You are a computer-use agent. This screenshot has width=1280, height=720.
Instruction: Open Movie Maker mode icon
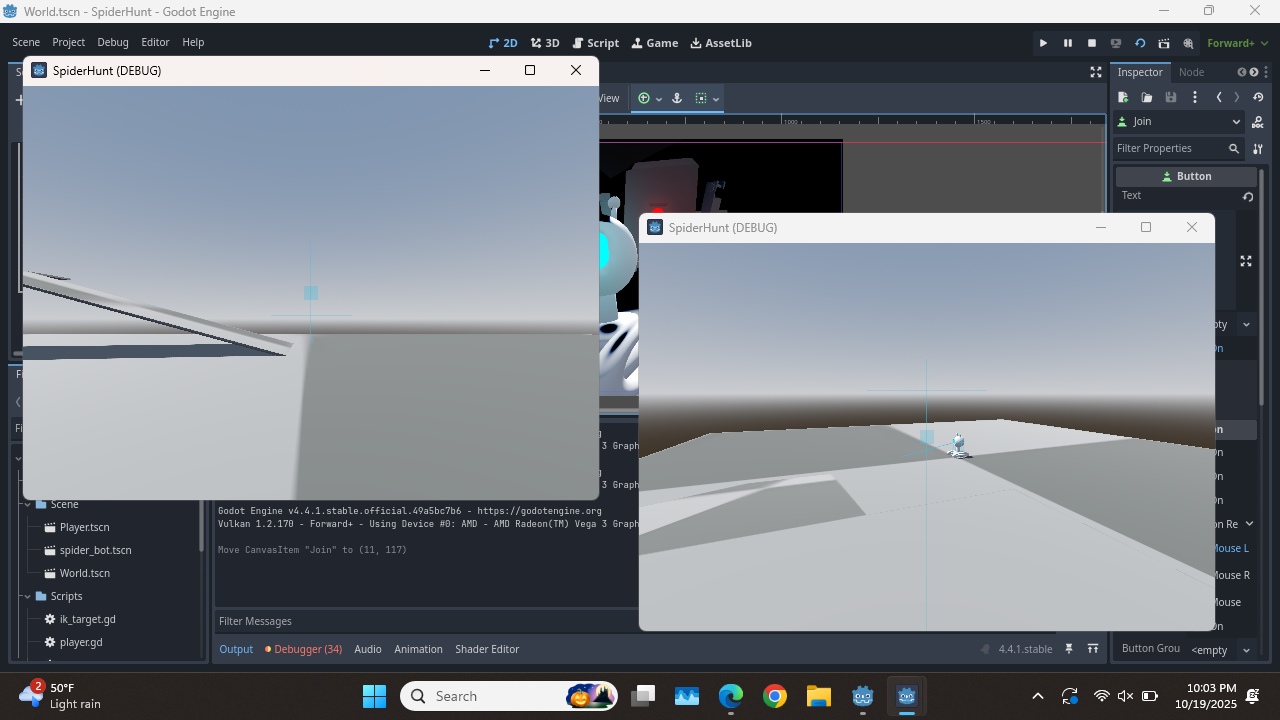pos(1188,43)
